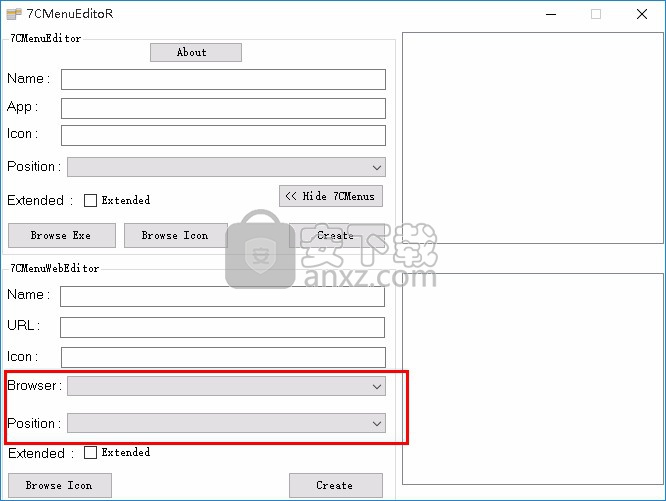Screen dimensions: 666x501
Task: Click Create in 7CMenuWebEditor section
Action: pyautogui.click(x=336, y=485)
